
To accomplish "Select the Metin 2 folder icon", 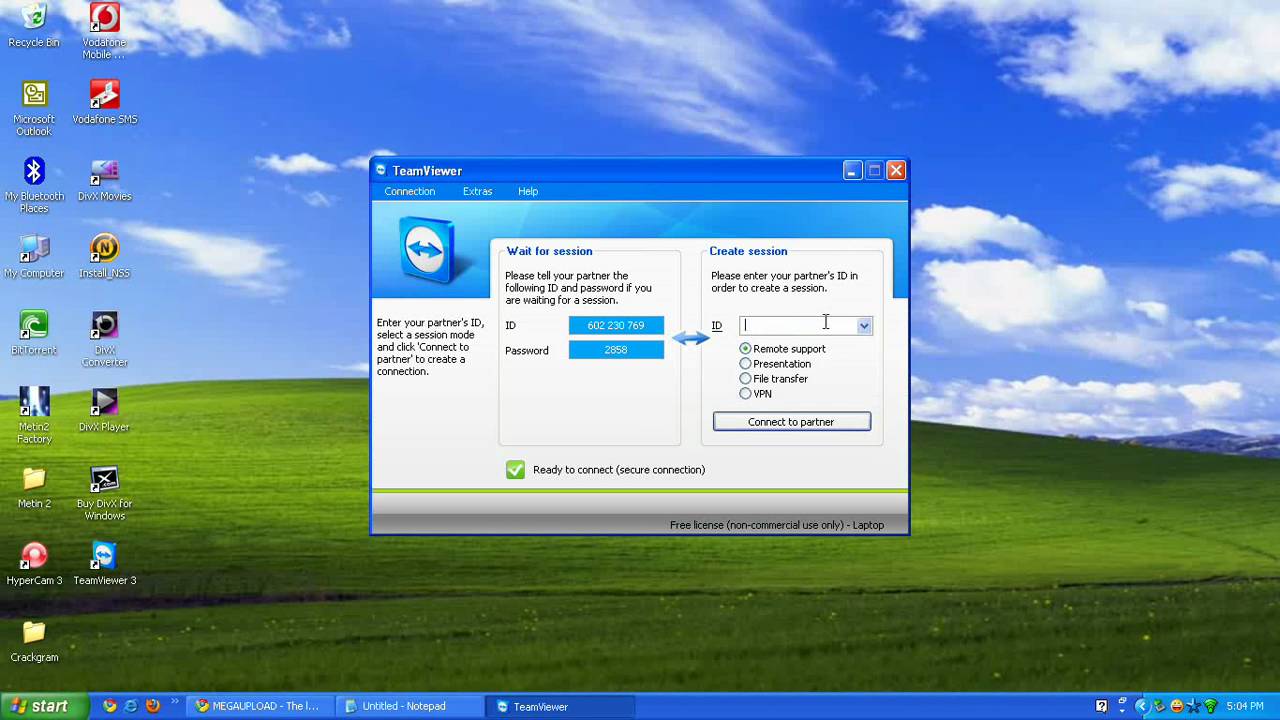I will [x=34, y=488].
